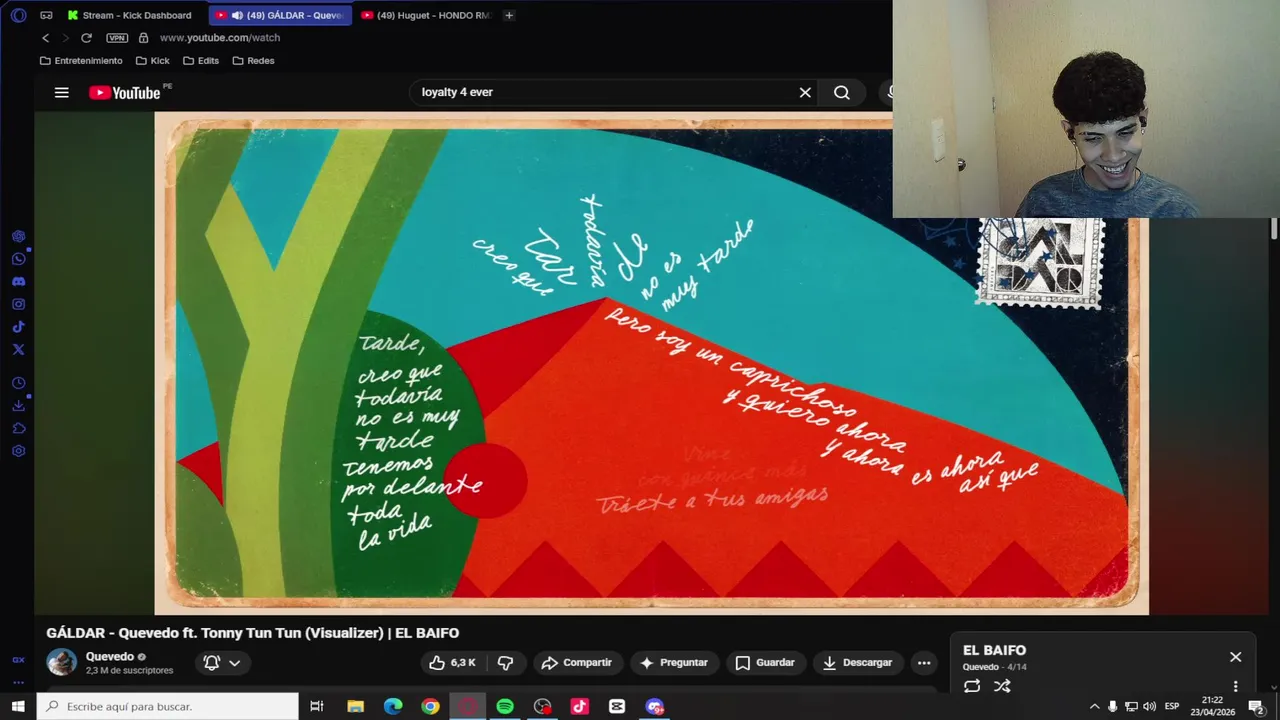The image size is (1280, 720).
Task: Open EL BAIFO playlist options menu
Action: pos(1236,686)
